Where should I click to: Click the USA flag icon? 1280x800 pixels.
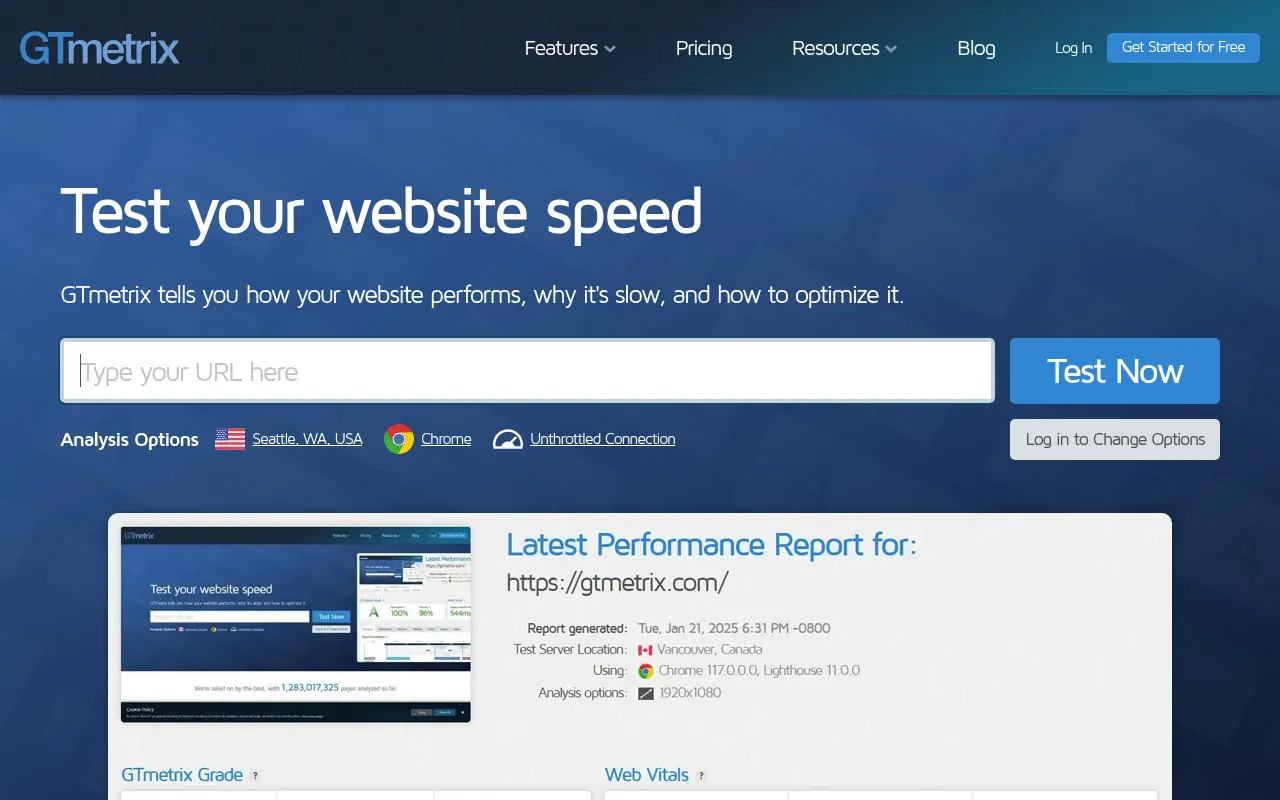pos(230,439)
